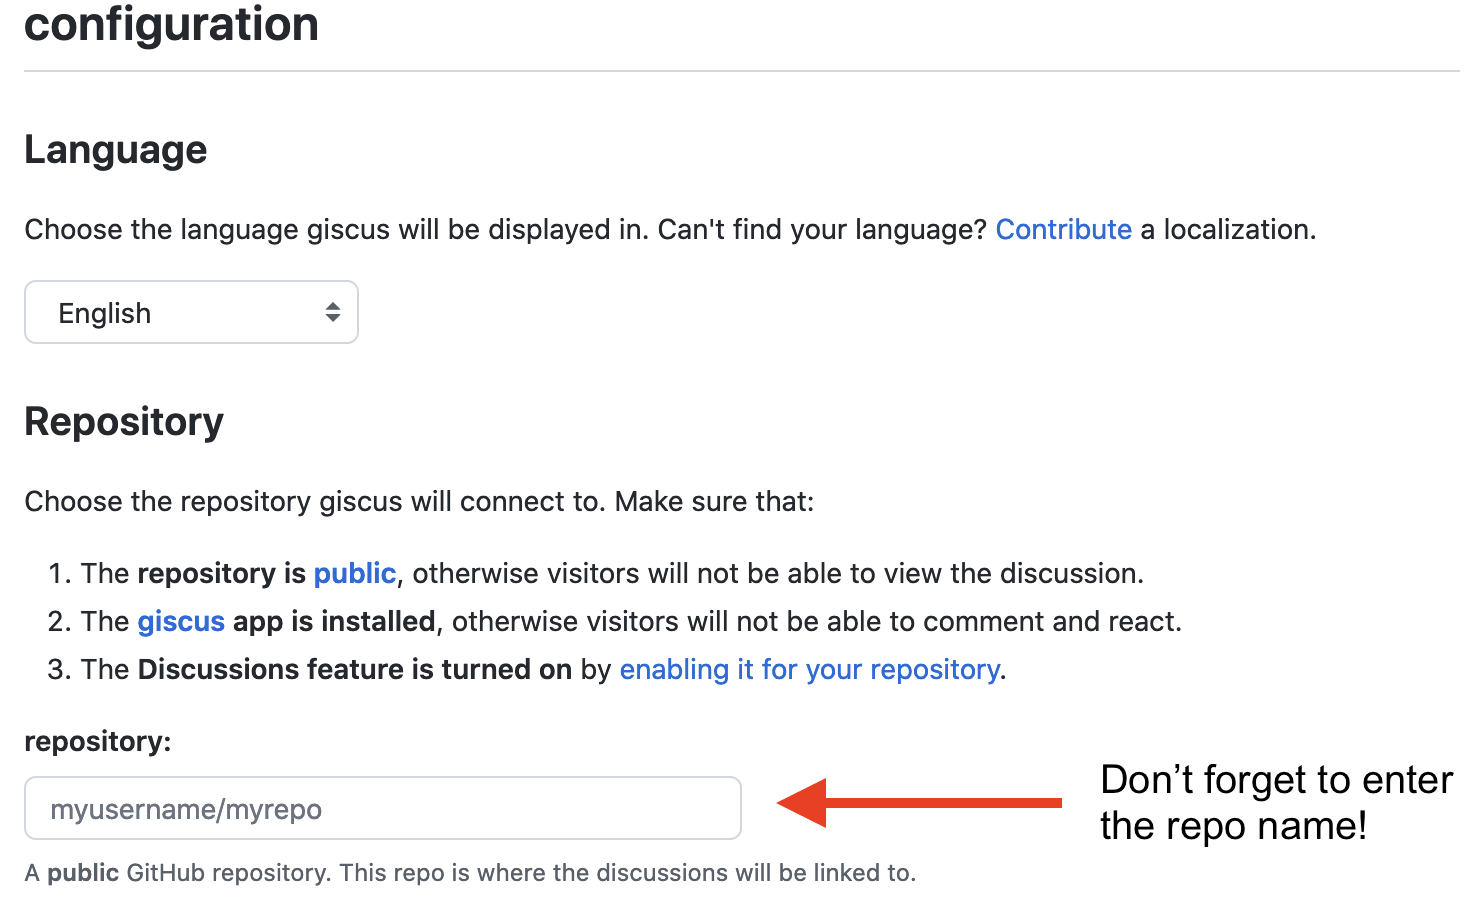Image resolution: width=1483 pixels, height=904 pixels.
Task: Click the red arrow annotation
Action: point(917,803)
